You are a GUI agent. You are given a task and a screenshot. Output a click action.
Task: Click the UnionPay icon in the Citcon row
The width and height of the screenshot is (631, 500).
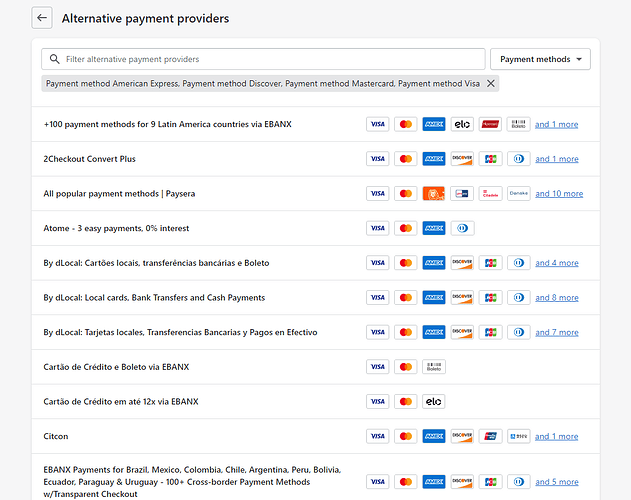(x=490, y=436)
